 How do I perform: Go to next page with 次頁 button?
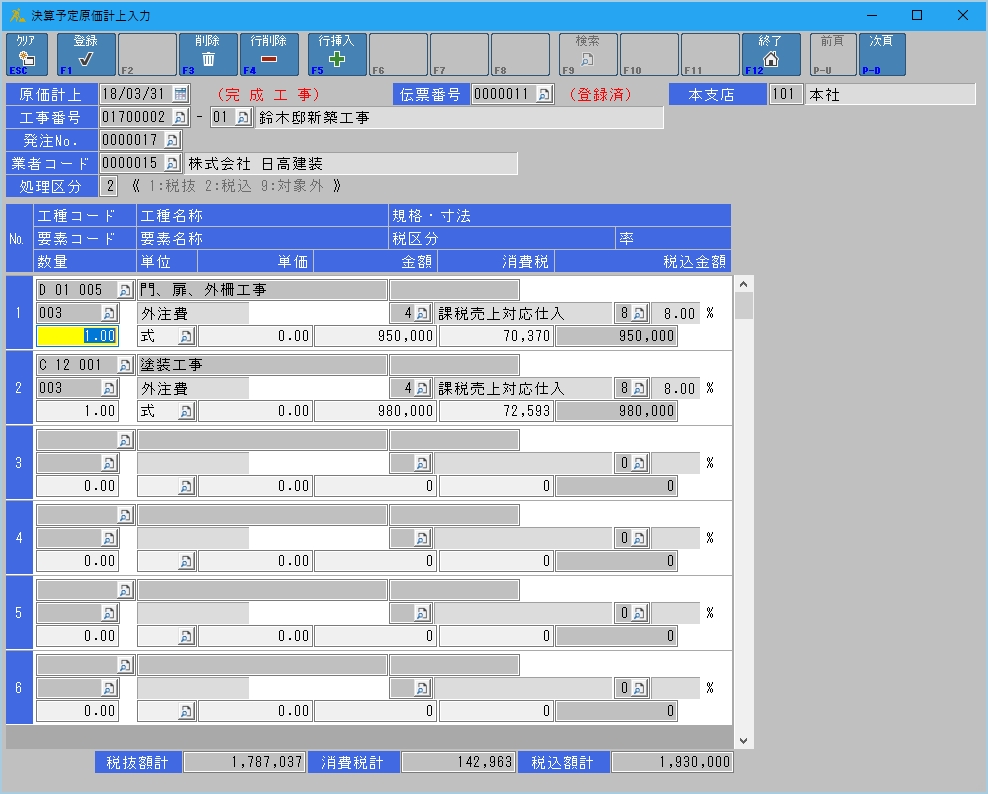pos(882,55)
